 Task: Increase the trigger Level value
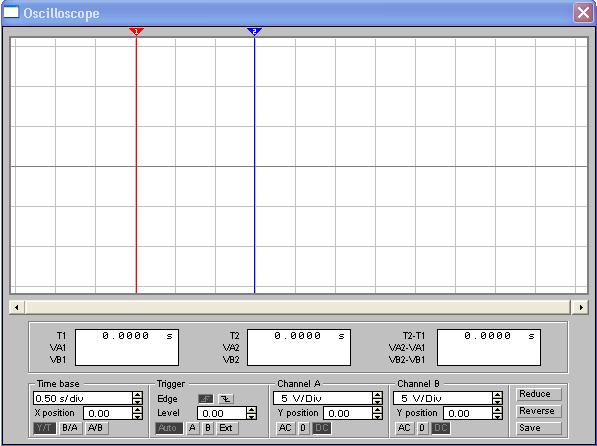252,410
